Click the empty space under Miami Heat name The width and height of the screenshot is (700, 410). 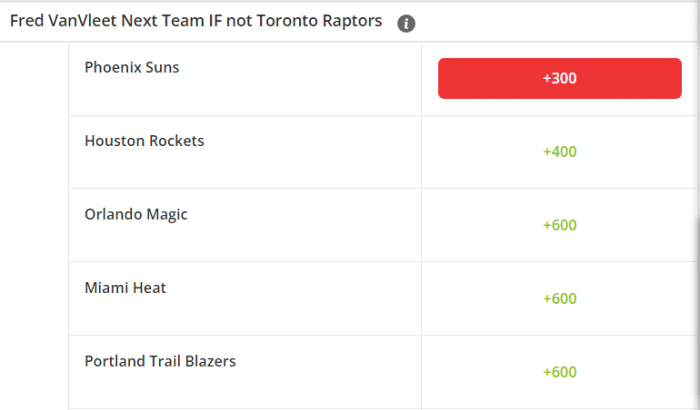245,317
